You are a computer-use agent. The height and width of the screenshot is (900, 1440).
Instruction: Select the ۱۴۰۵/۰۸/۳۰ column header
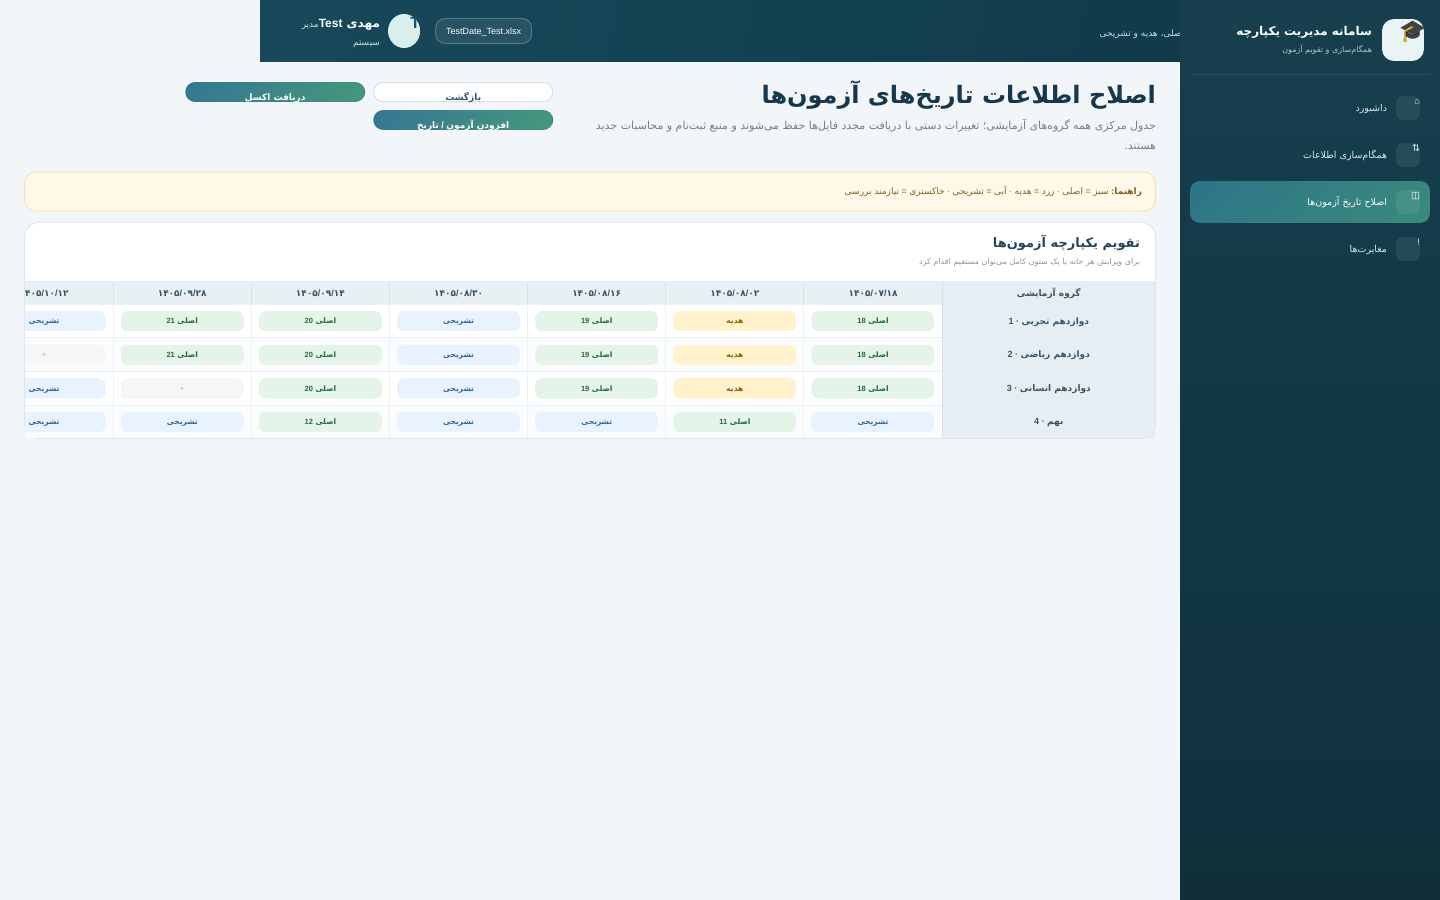(x=459, y=293)
